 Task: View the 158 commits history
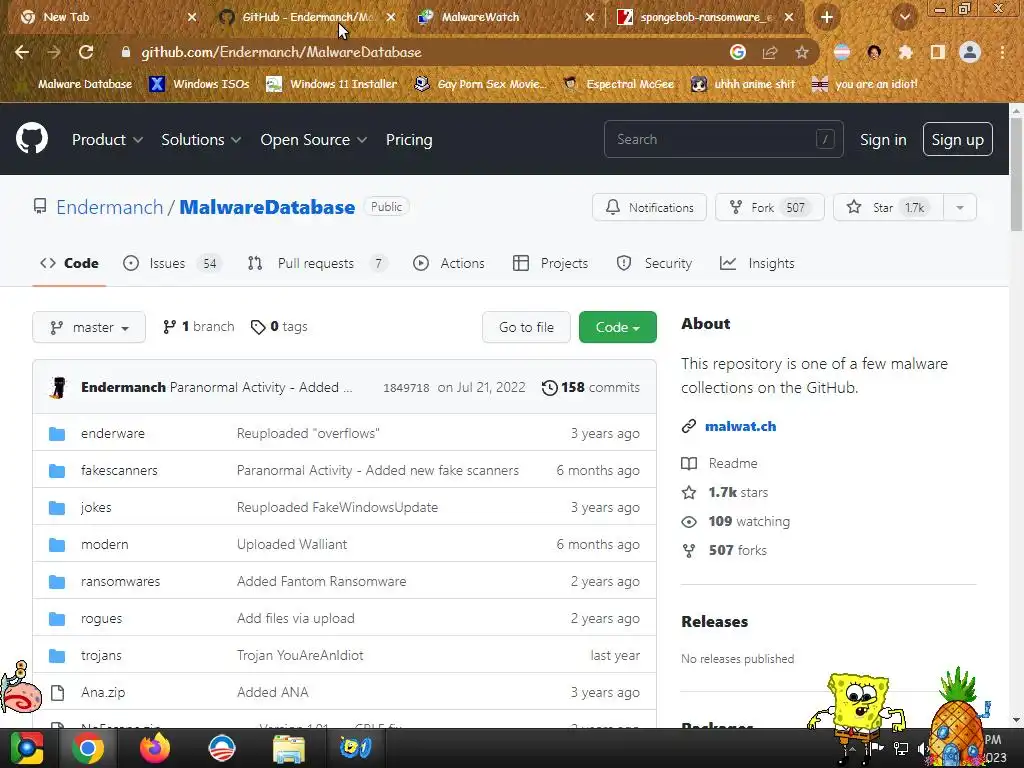[590, 387]
